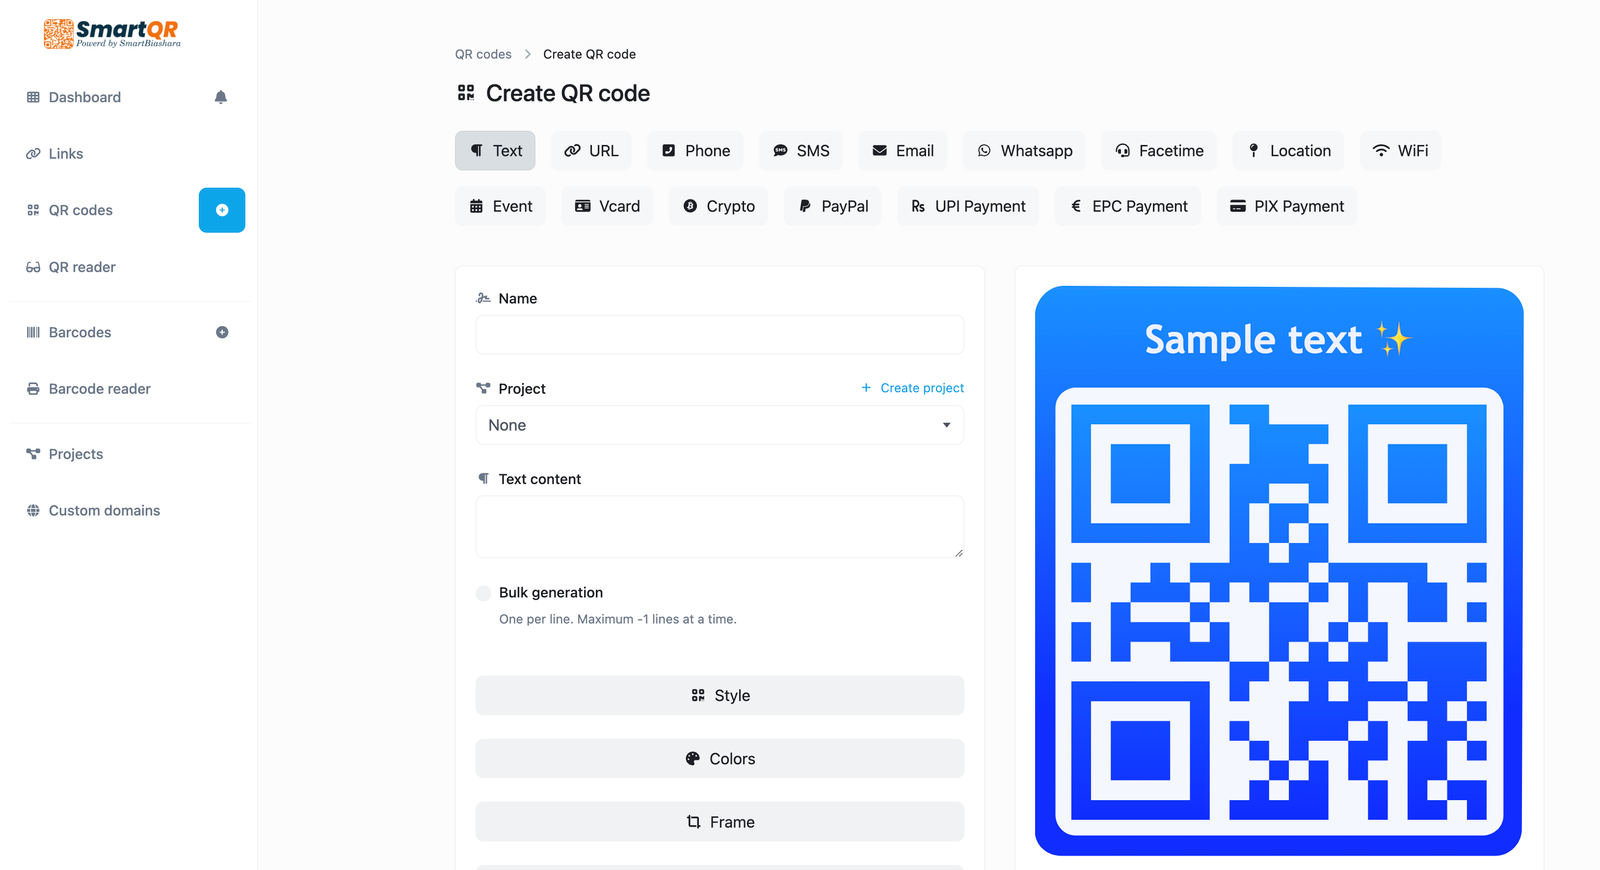Click the Sample text frame label

(1277, 340)
